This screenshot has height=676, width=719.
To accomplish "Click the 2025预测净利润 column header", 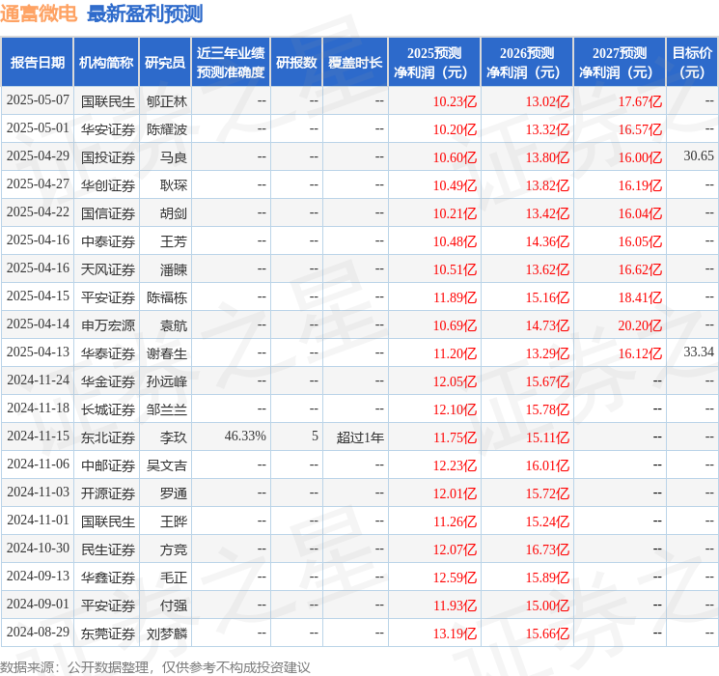I will (x=434, y=62).
